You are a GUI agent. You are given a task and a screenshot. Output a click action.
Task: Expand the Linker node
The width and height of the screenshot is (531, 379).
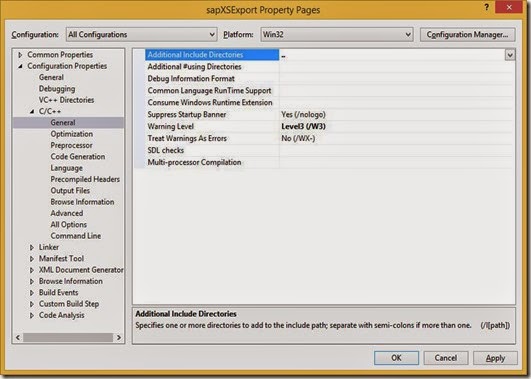pos(32,248)
